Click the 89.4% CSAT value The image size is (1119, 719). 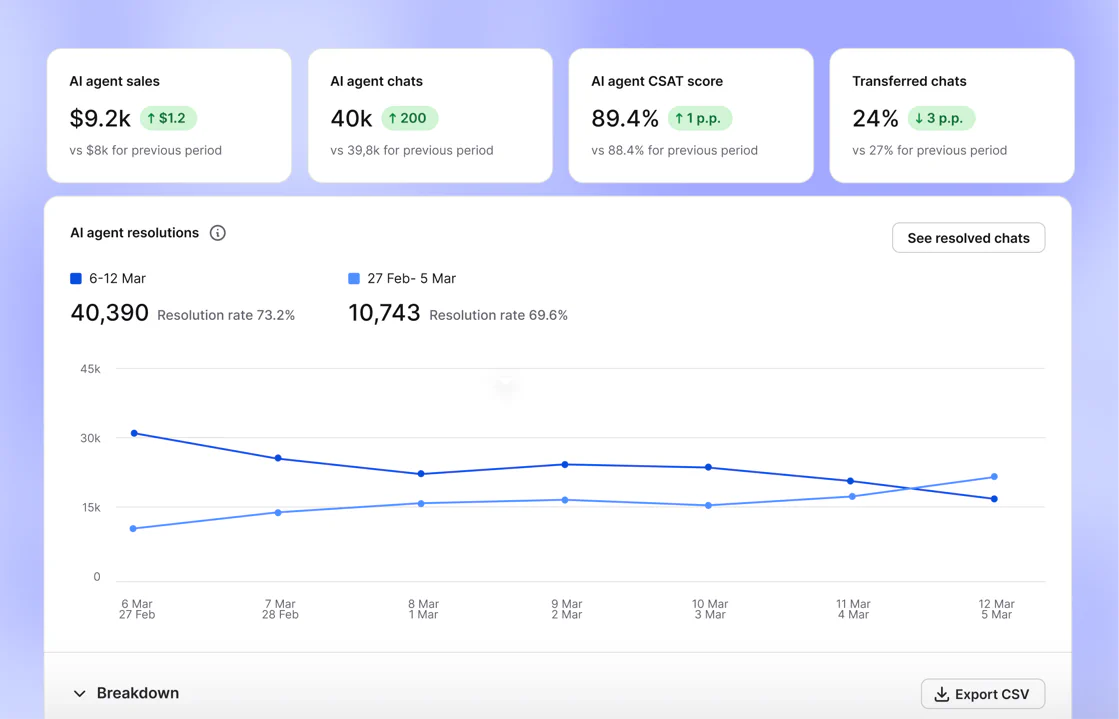[624, 119]
